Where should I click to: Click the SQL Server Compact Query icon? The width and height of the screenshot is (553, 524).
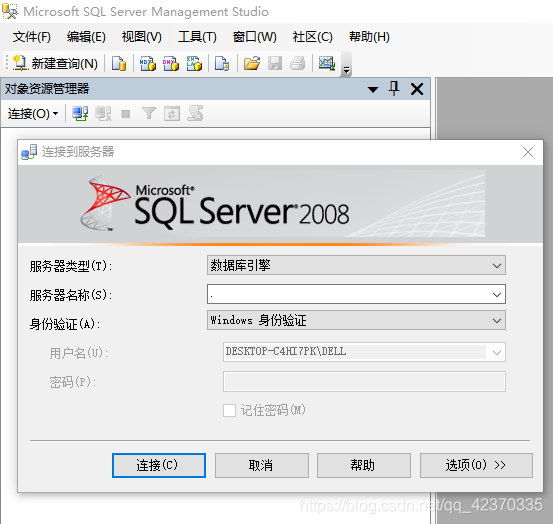(x=222, y=64)
